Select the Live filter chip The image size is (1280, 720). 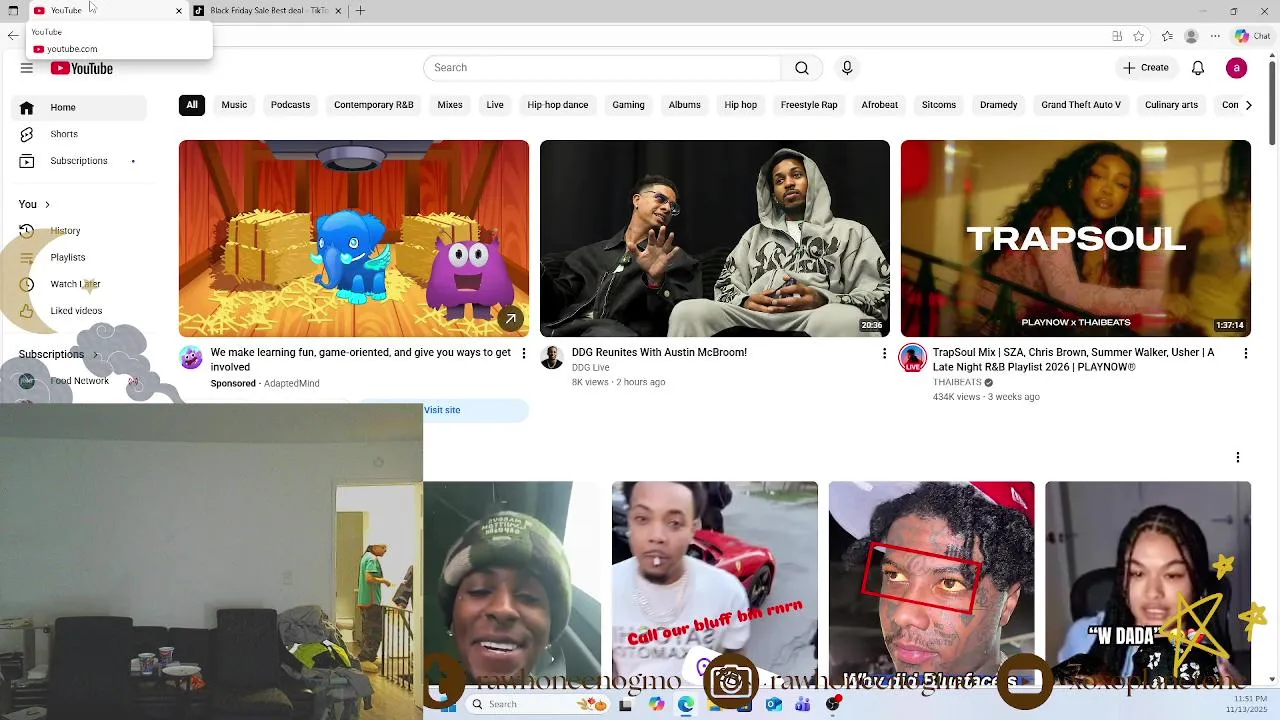pyautogui.click(x=495, y=105)
